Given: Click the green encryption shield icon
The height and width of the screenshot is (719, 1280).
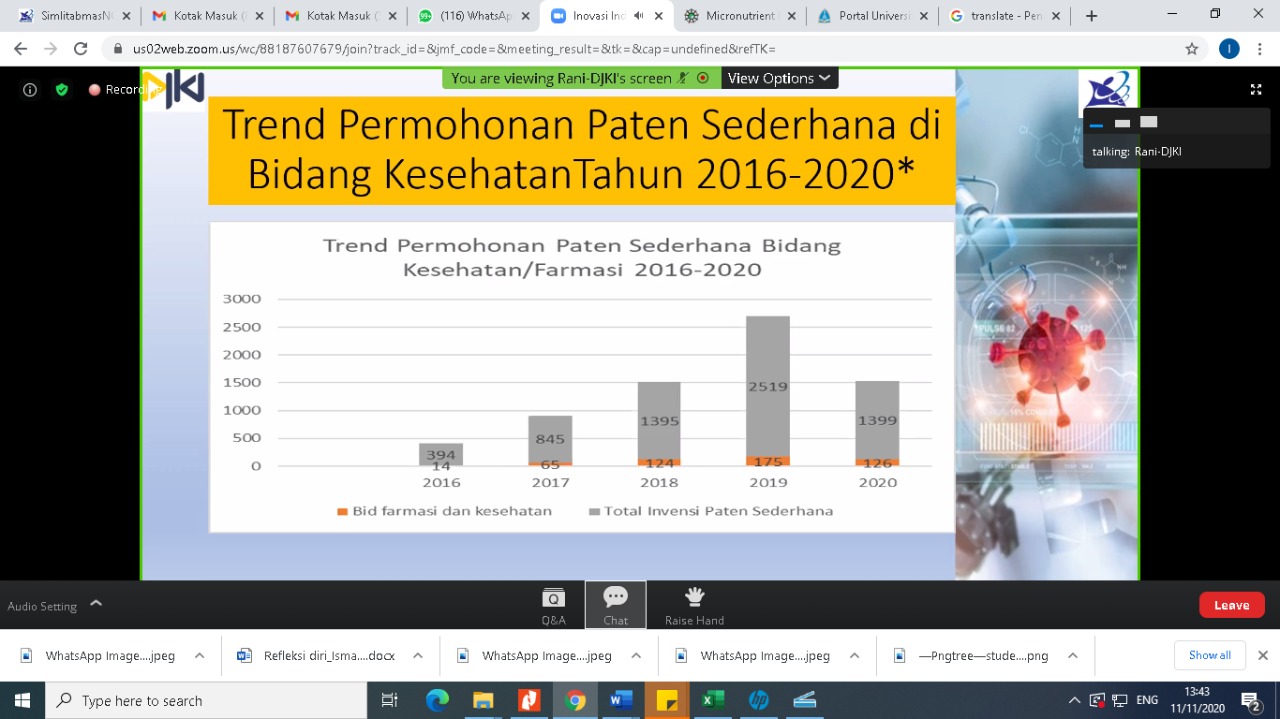Looking at the screenshot, I should (x=62, y=90).
